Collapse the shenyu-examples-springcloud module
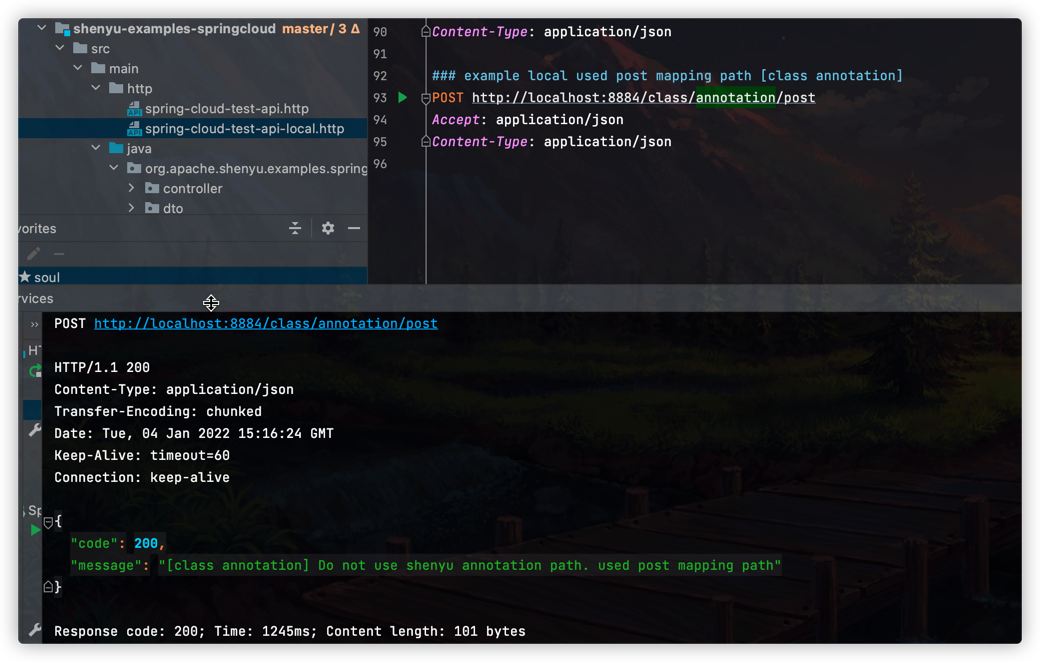Screen dimensions: 1040x662 tap(42, 28)
